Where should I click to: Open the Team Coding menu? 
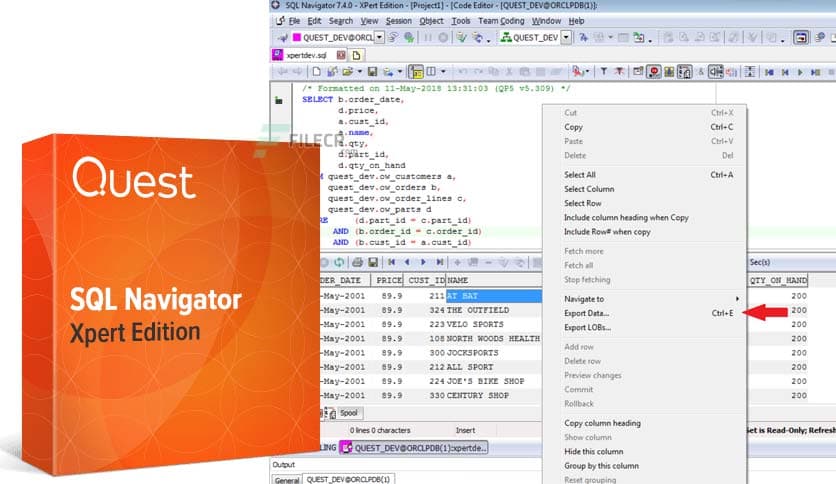click(501, 21)
